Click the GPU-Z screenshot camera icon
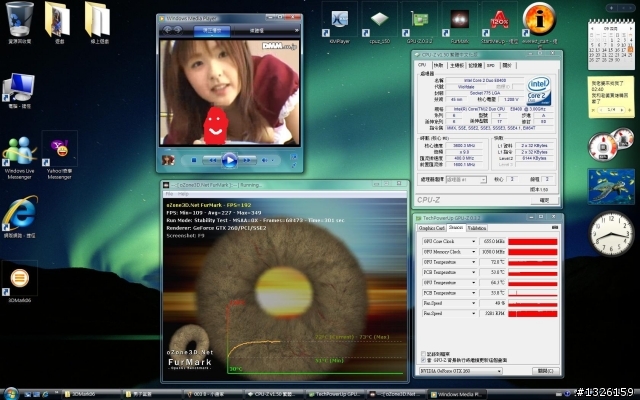Screen dimensions: 640x400 point(554,227)
